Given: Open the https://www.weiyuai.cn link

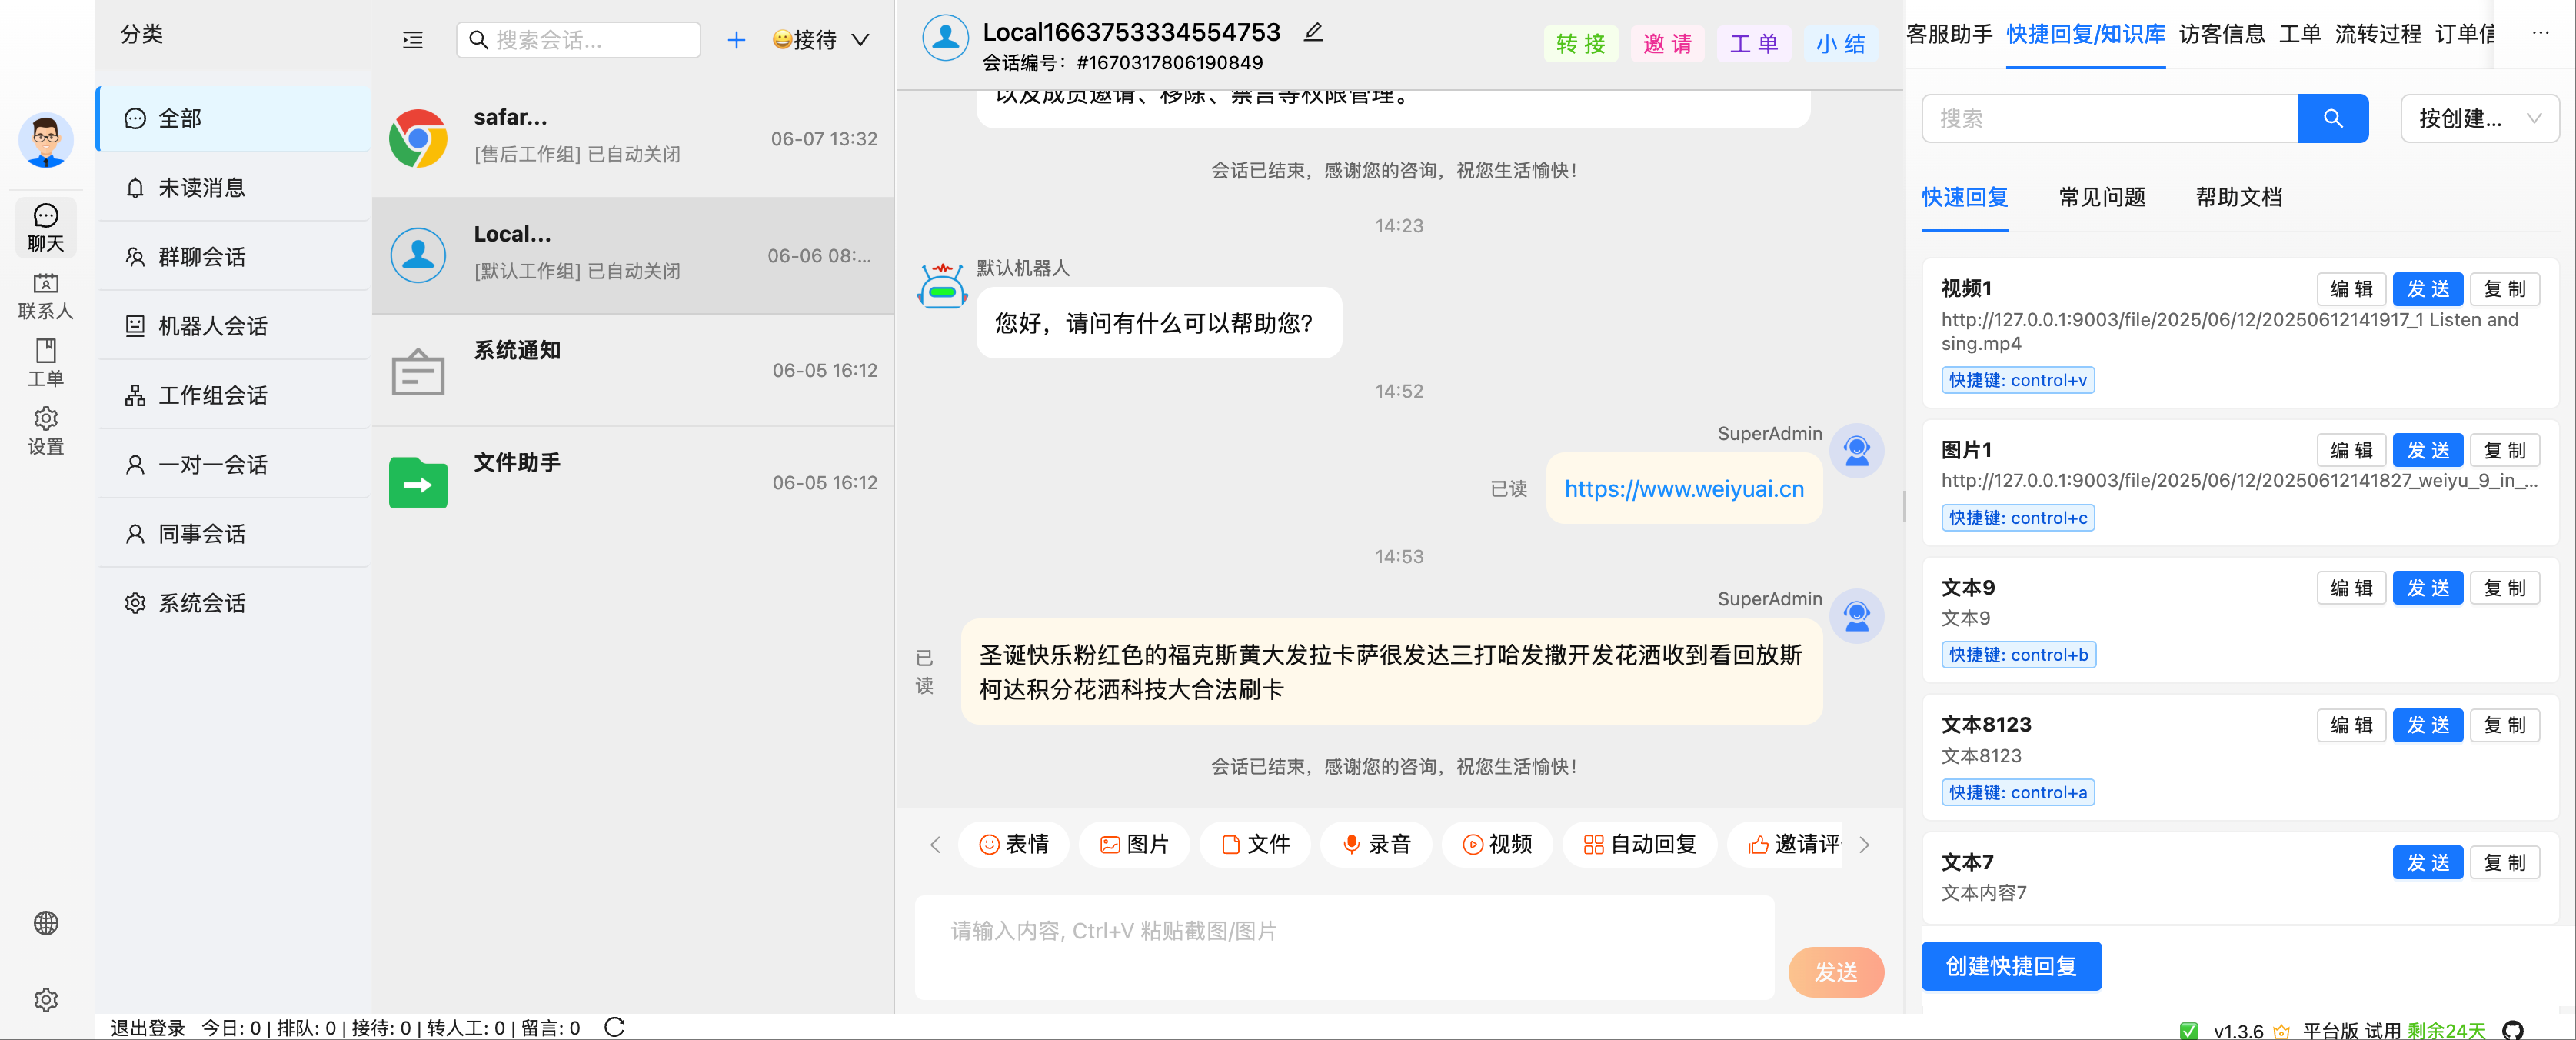Looking at the screenshot, I should tap(1683, 489).
